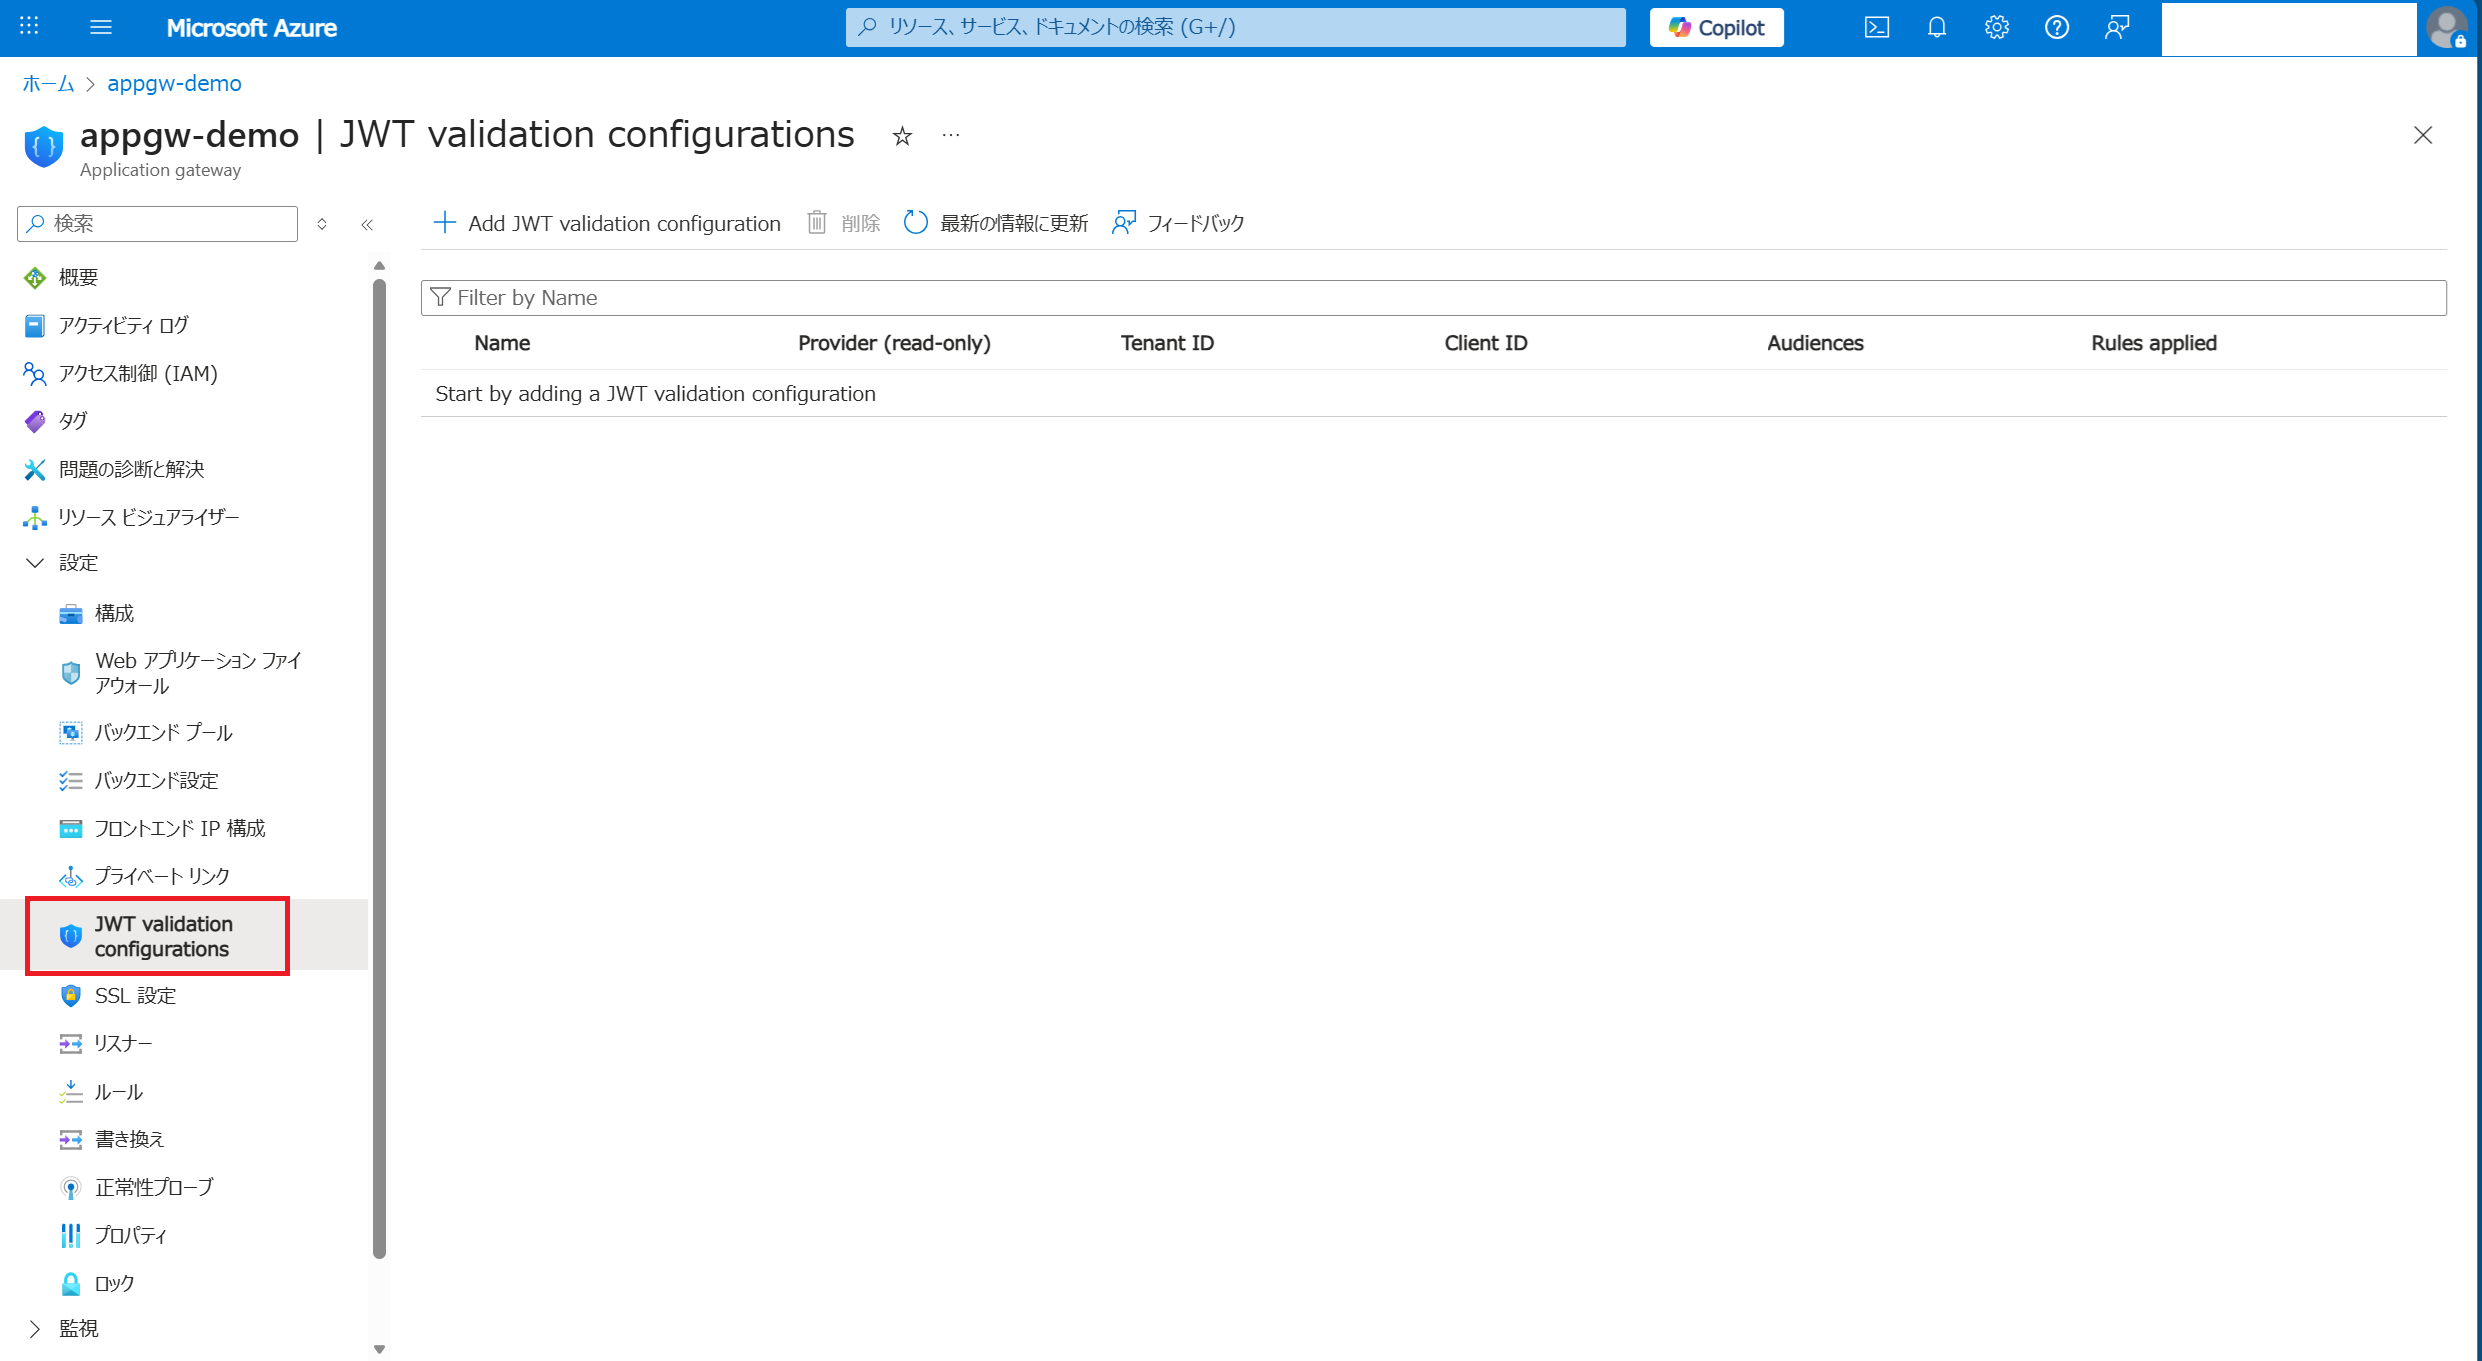Click the sidebar expand/collapse all arrows

tap(322, 224)
